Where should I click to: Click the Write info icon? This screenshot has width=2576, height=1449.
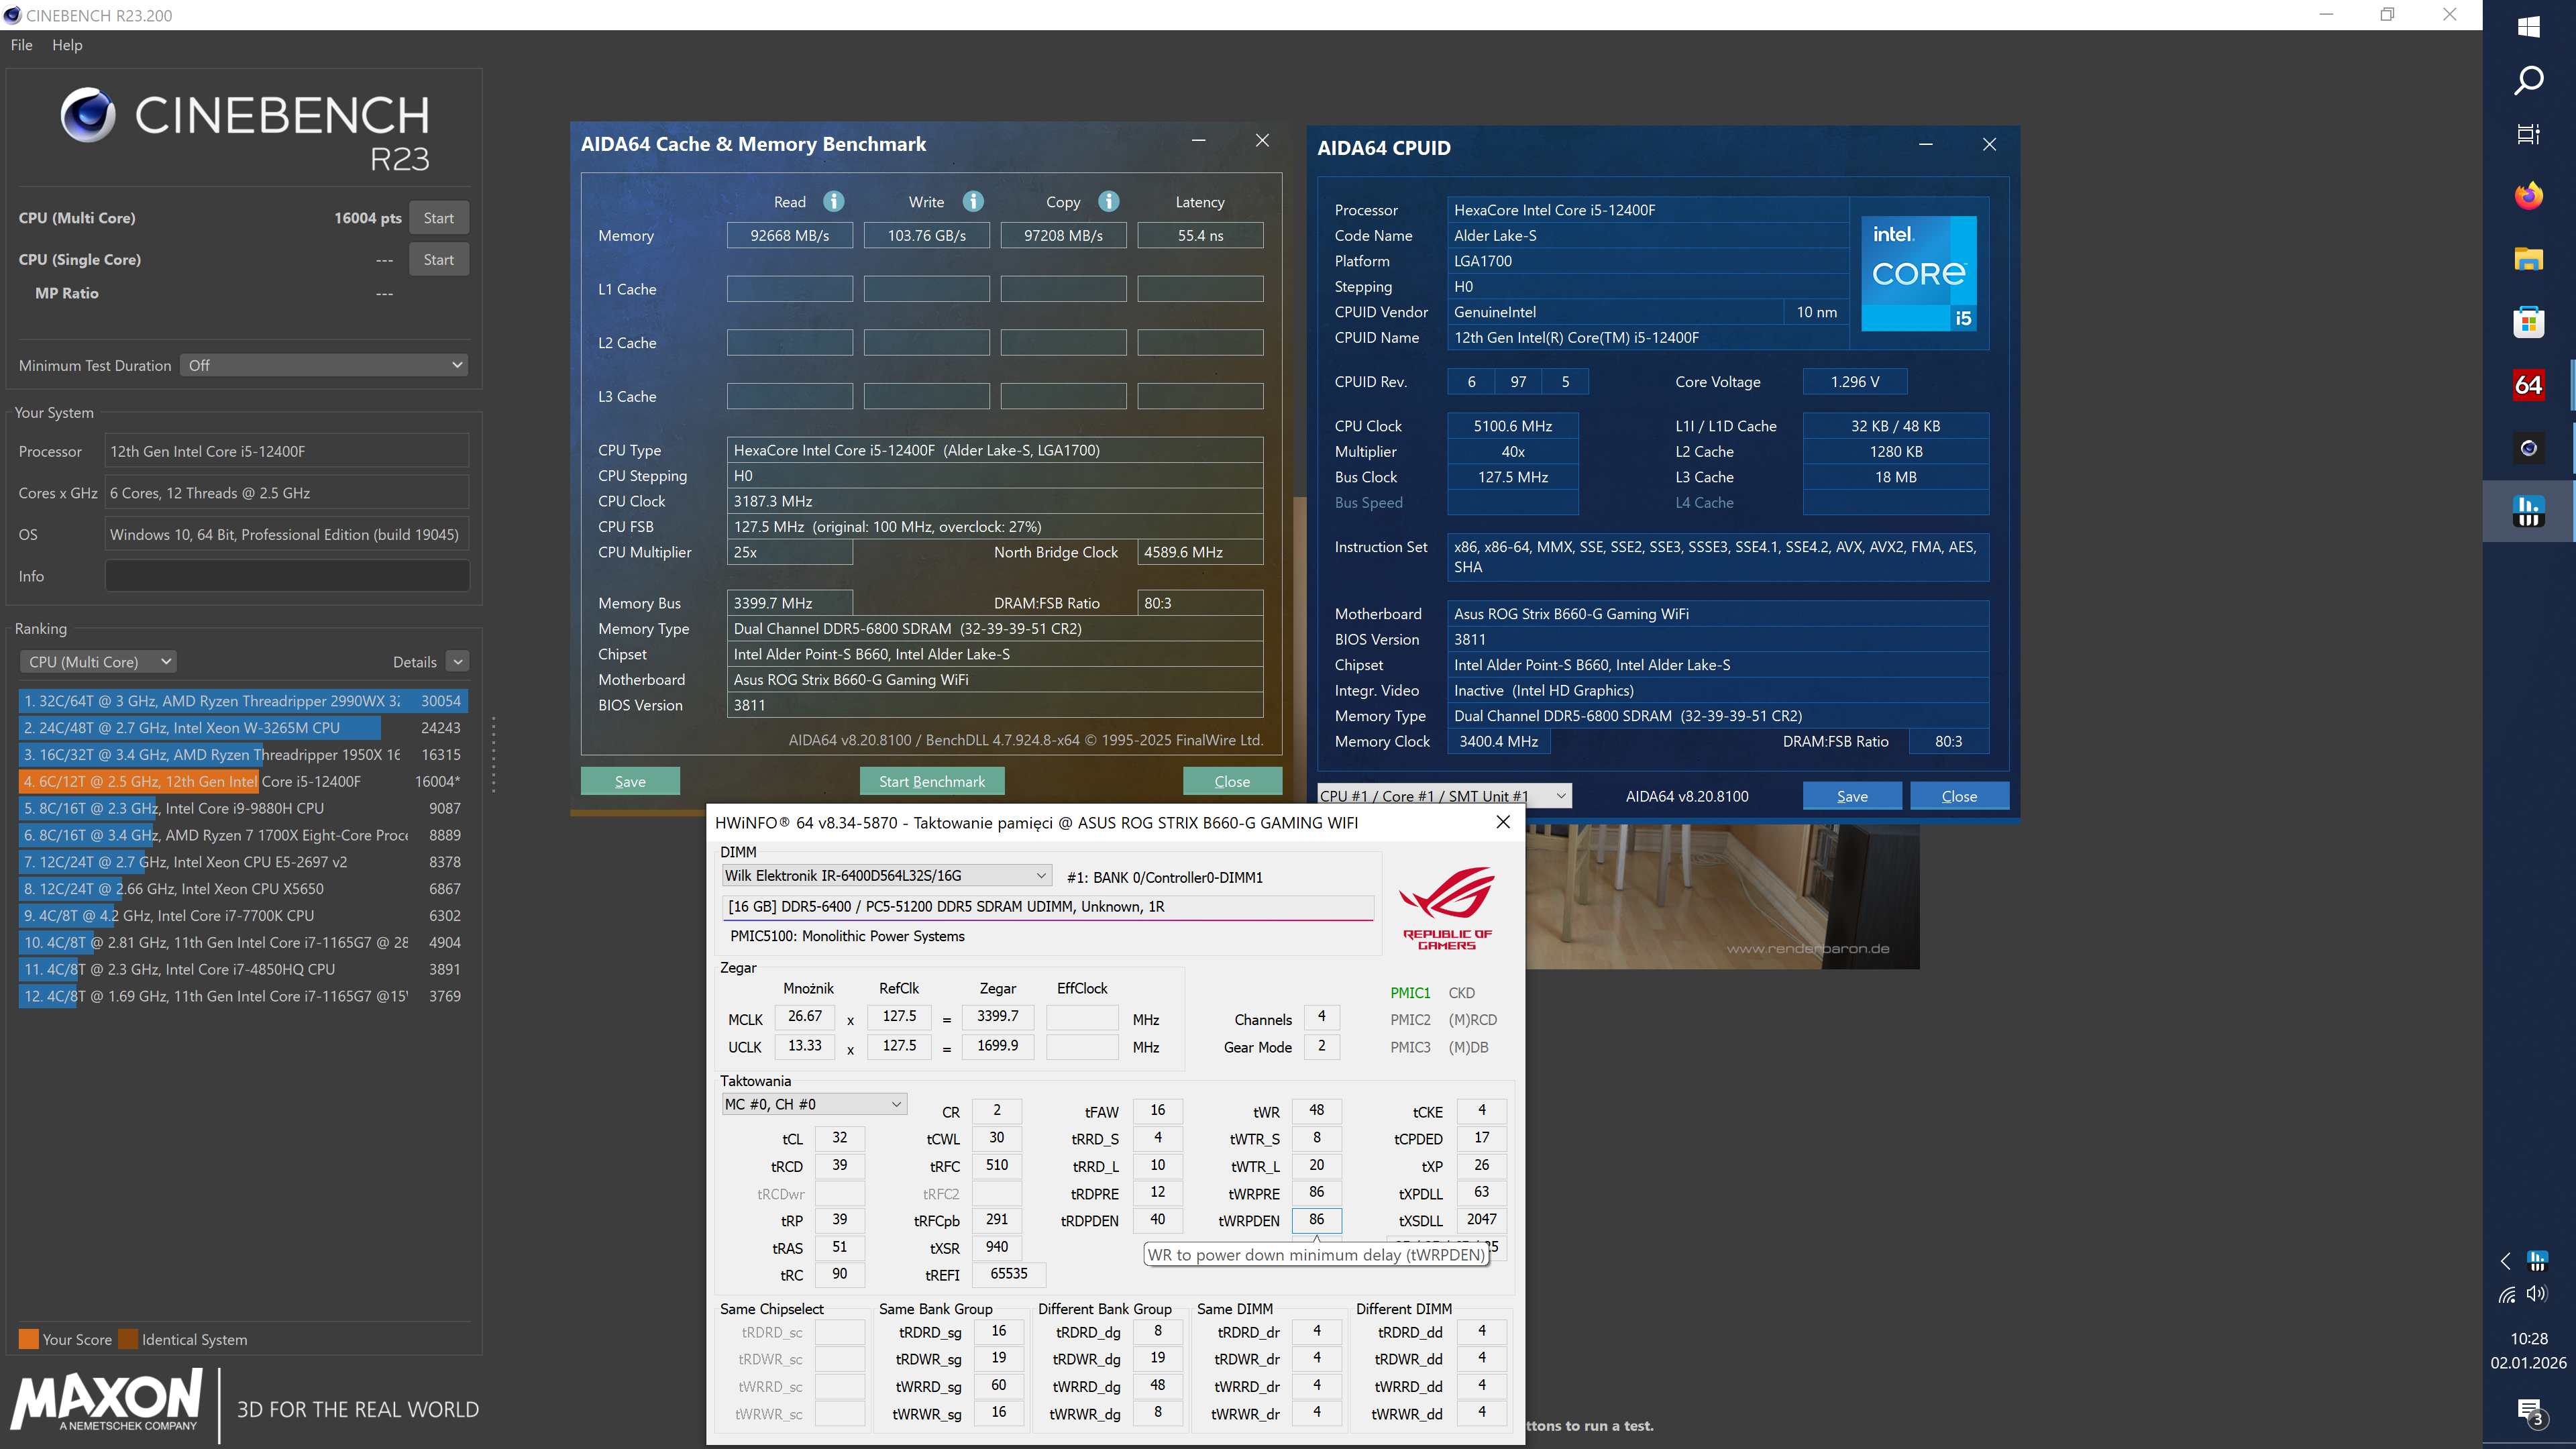point(972,202)
